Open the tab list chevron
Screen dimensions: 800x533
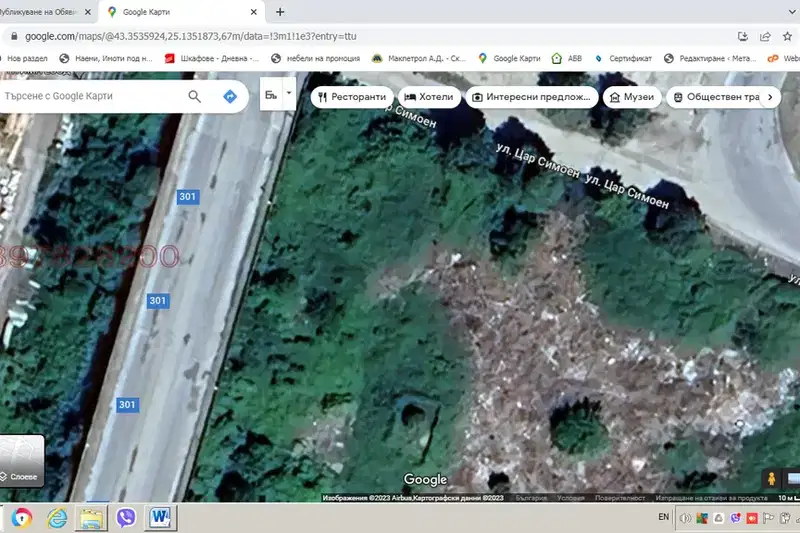coord(792,12)
